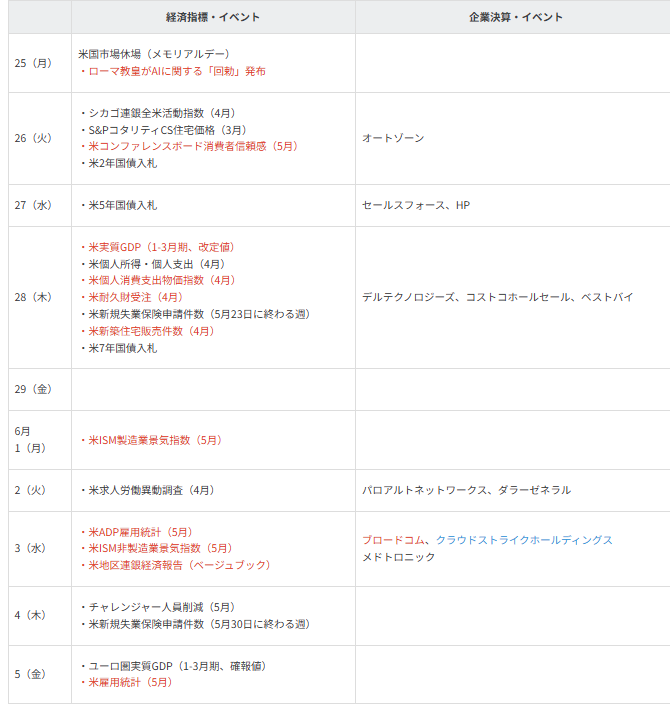Click メドトロニック name
670x714 pixels.
[x=399, y=557]
